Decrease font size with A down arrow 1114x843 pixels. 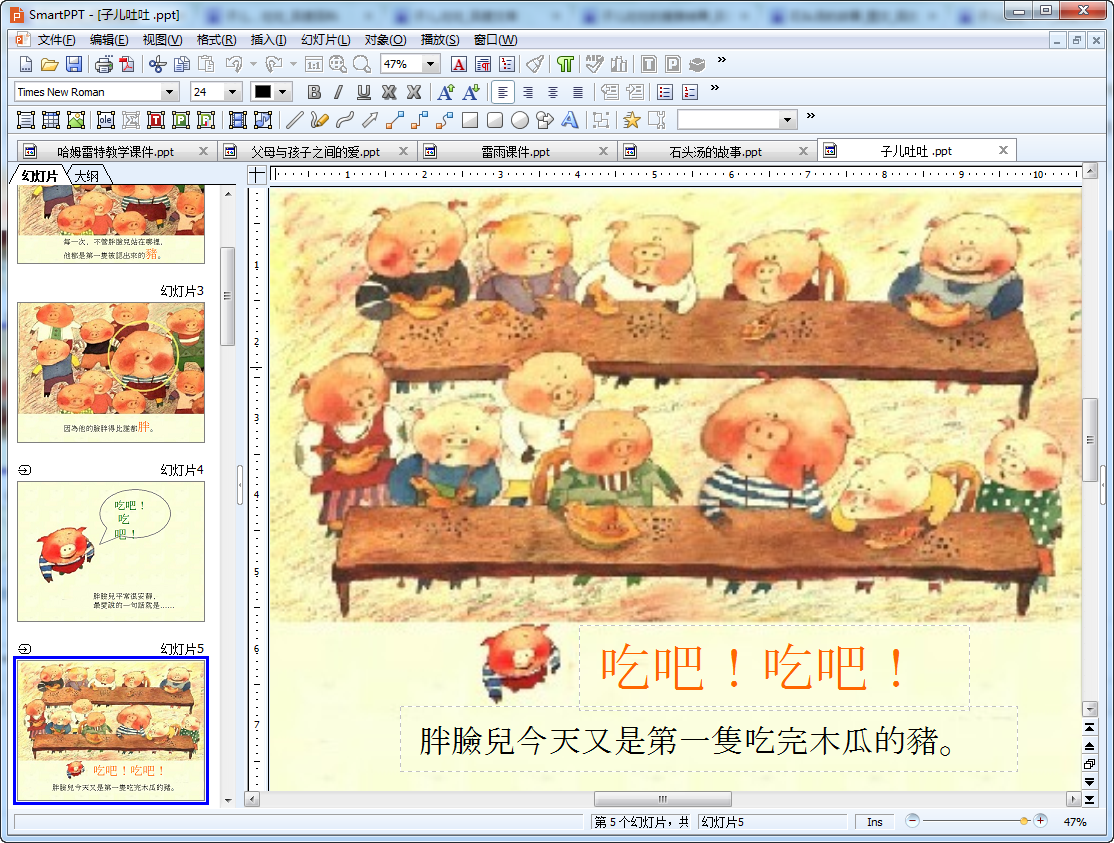point(470,92)
